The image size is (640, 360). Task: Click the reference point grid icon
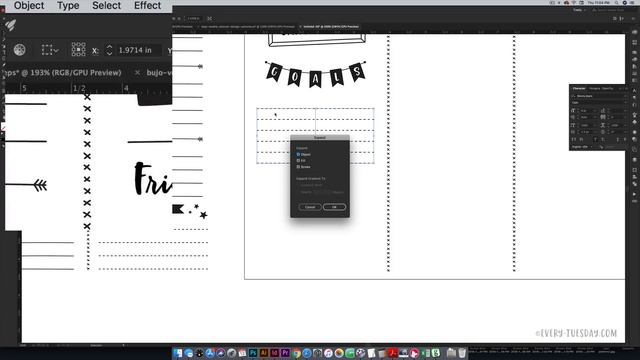pos(78,49)
